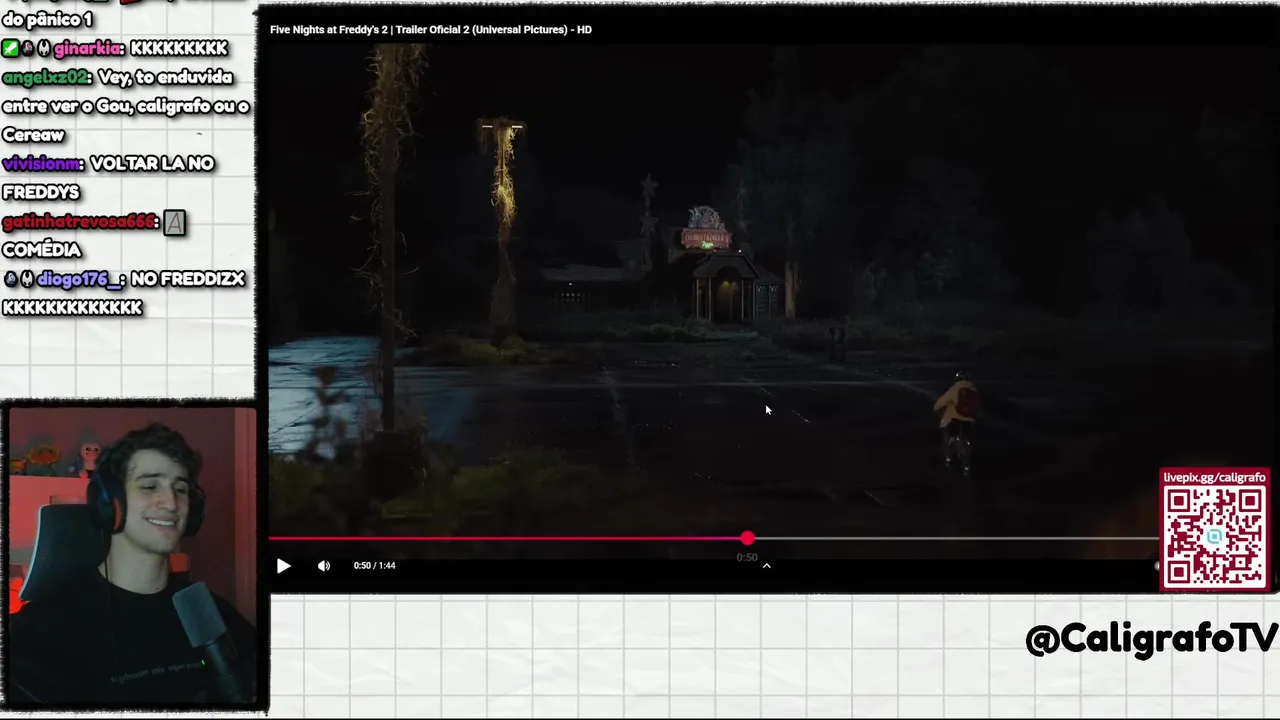This screenshot has width=1280, height=720.
Task: Click the livepix.gg/caligrafo link text
Action: click(x=1214, y=478)
